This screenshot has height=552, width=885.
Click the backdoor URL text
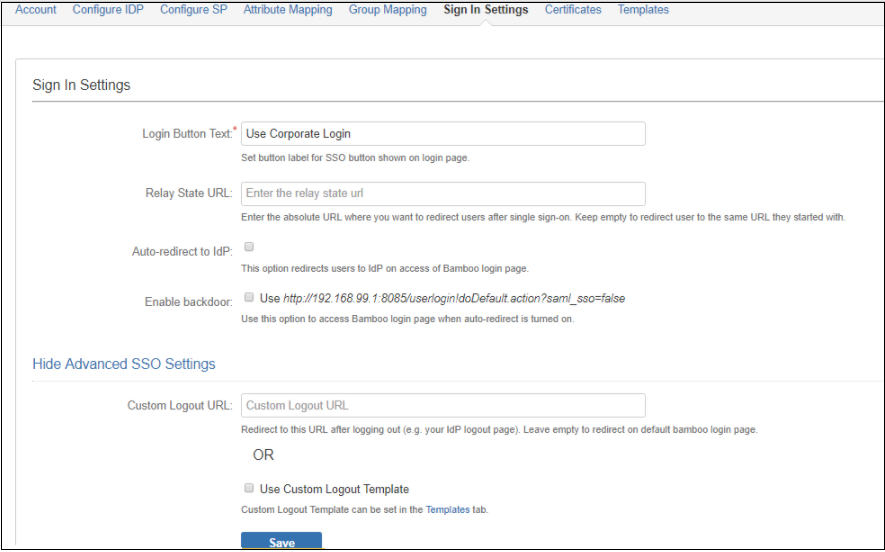454,299
